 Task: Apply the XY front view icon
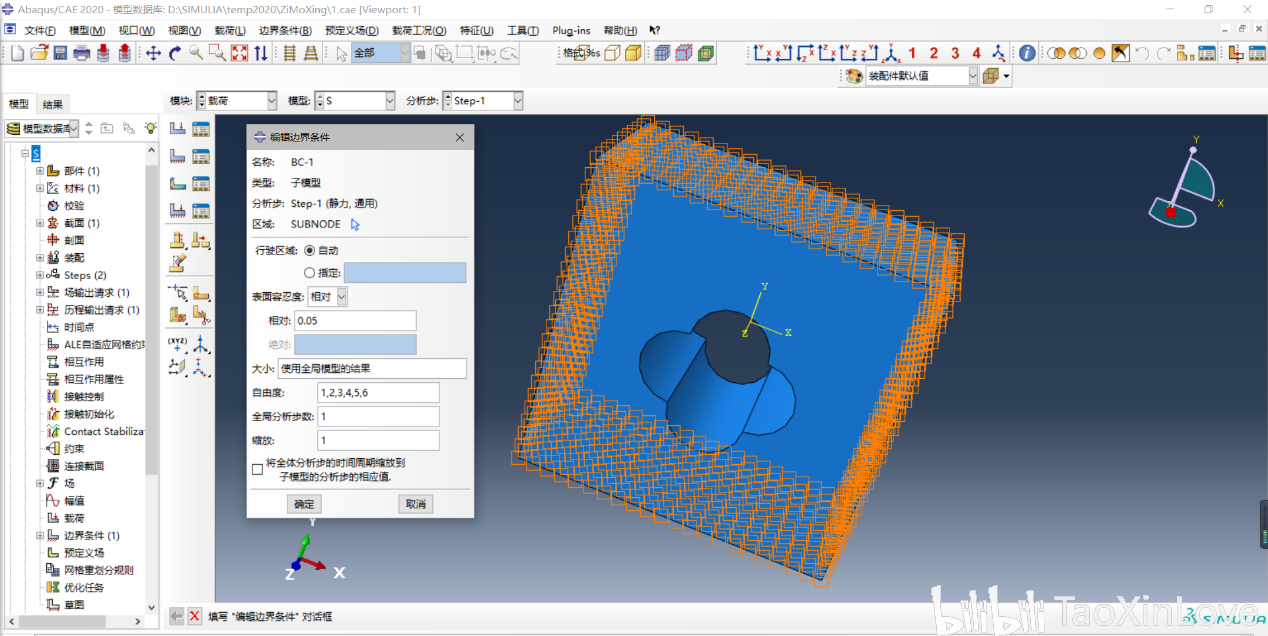(762, 53)
